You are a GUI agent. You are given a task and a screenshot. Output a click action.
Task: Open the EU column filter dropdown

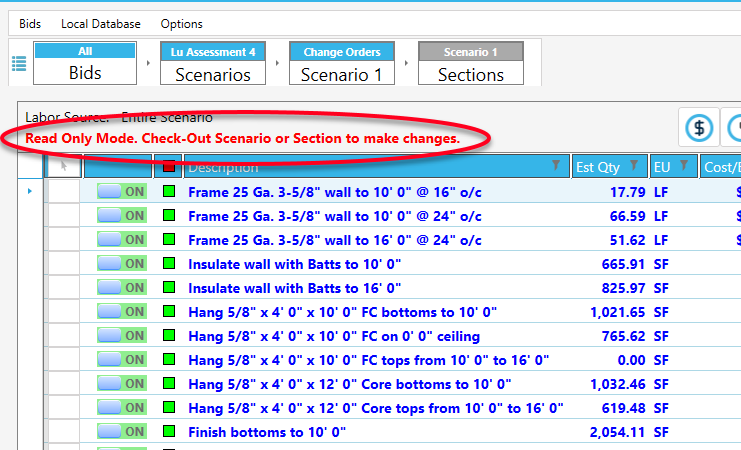pyautogui.click(x=684, y=166)
